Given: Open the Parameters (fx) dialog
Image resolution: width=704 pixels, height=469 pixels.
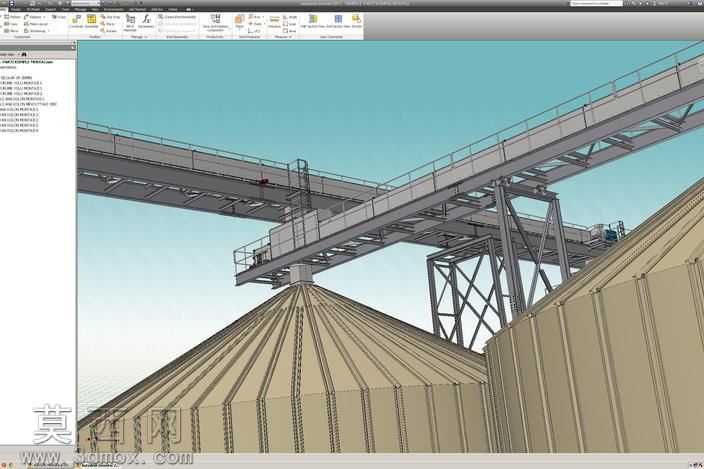Looking at the screenshot, I should (x=146, y=21).
